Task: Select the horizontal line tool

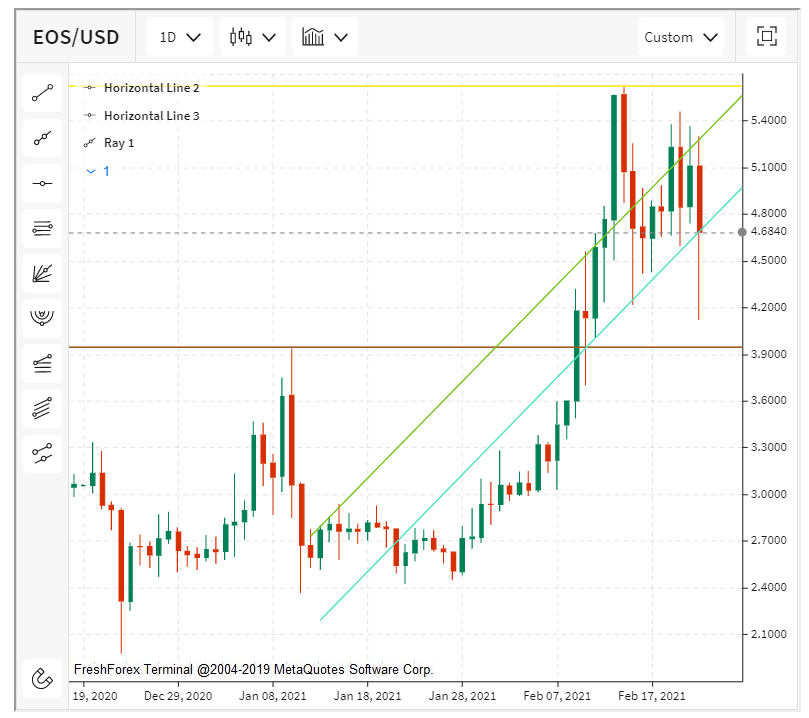Action: 42,184
